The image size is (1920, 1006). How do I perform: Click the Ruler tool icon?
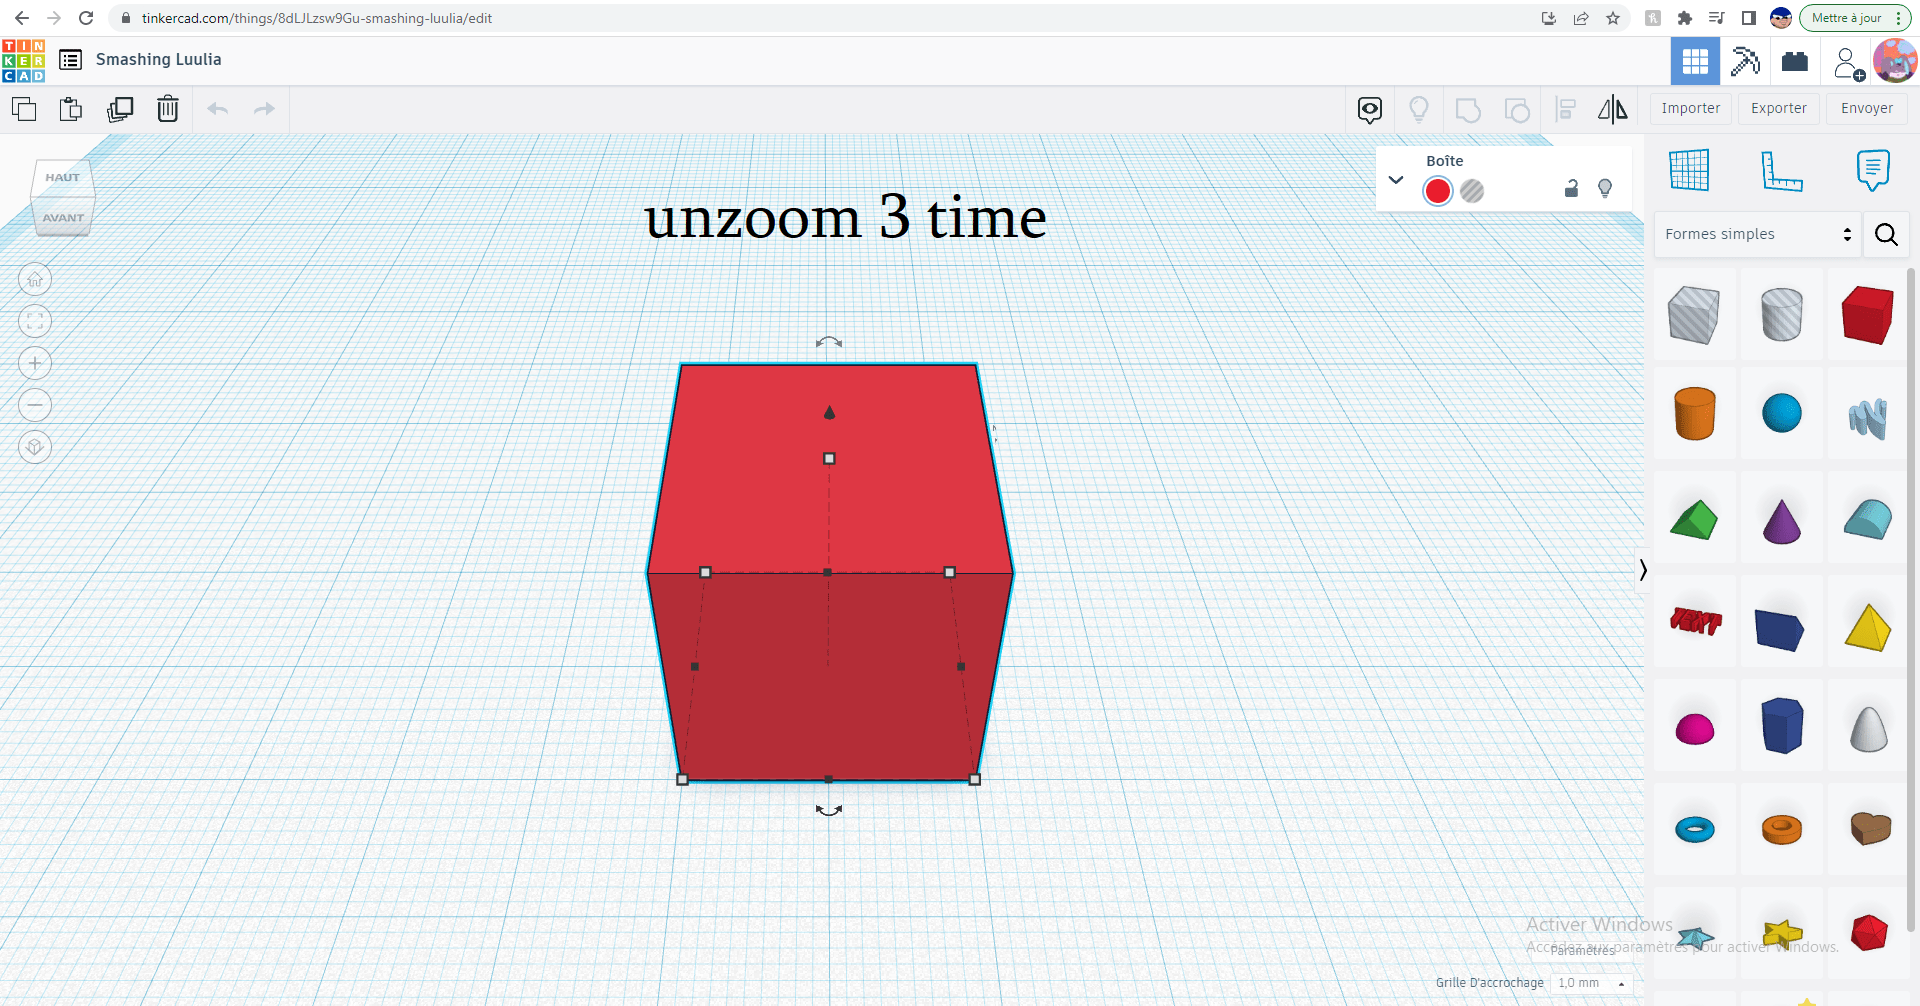(x=1783, y=170)
